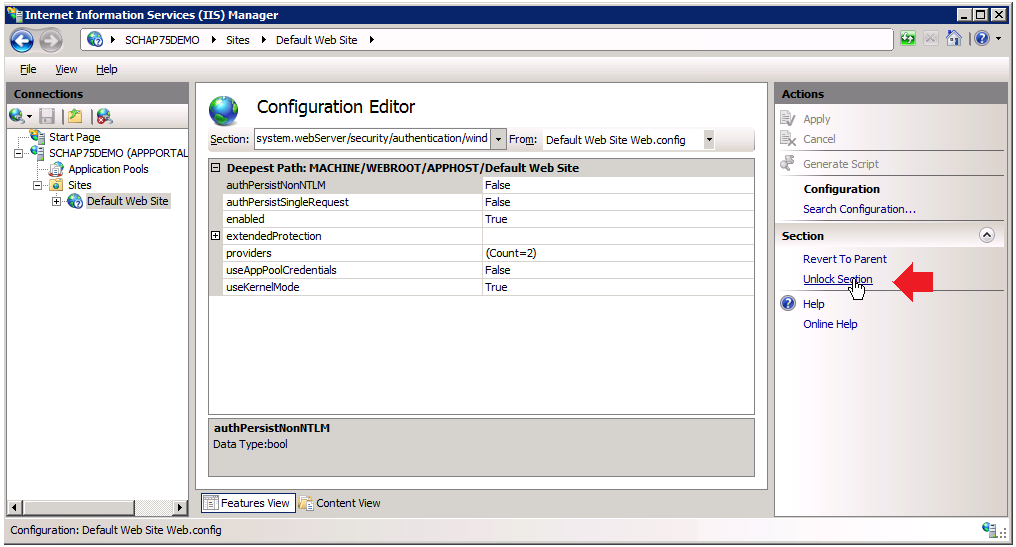1016x547 pixels.
Task: Click the Unlock Section link
Action: coord(837,279)
